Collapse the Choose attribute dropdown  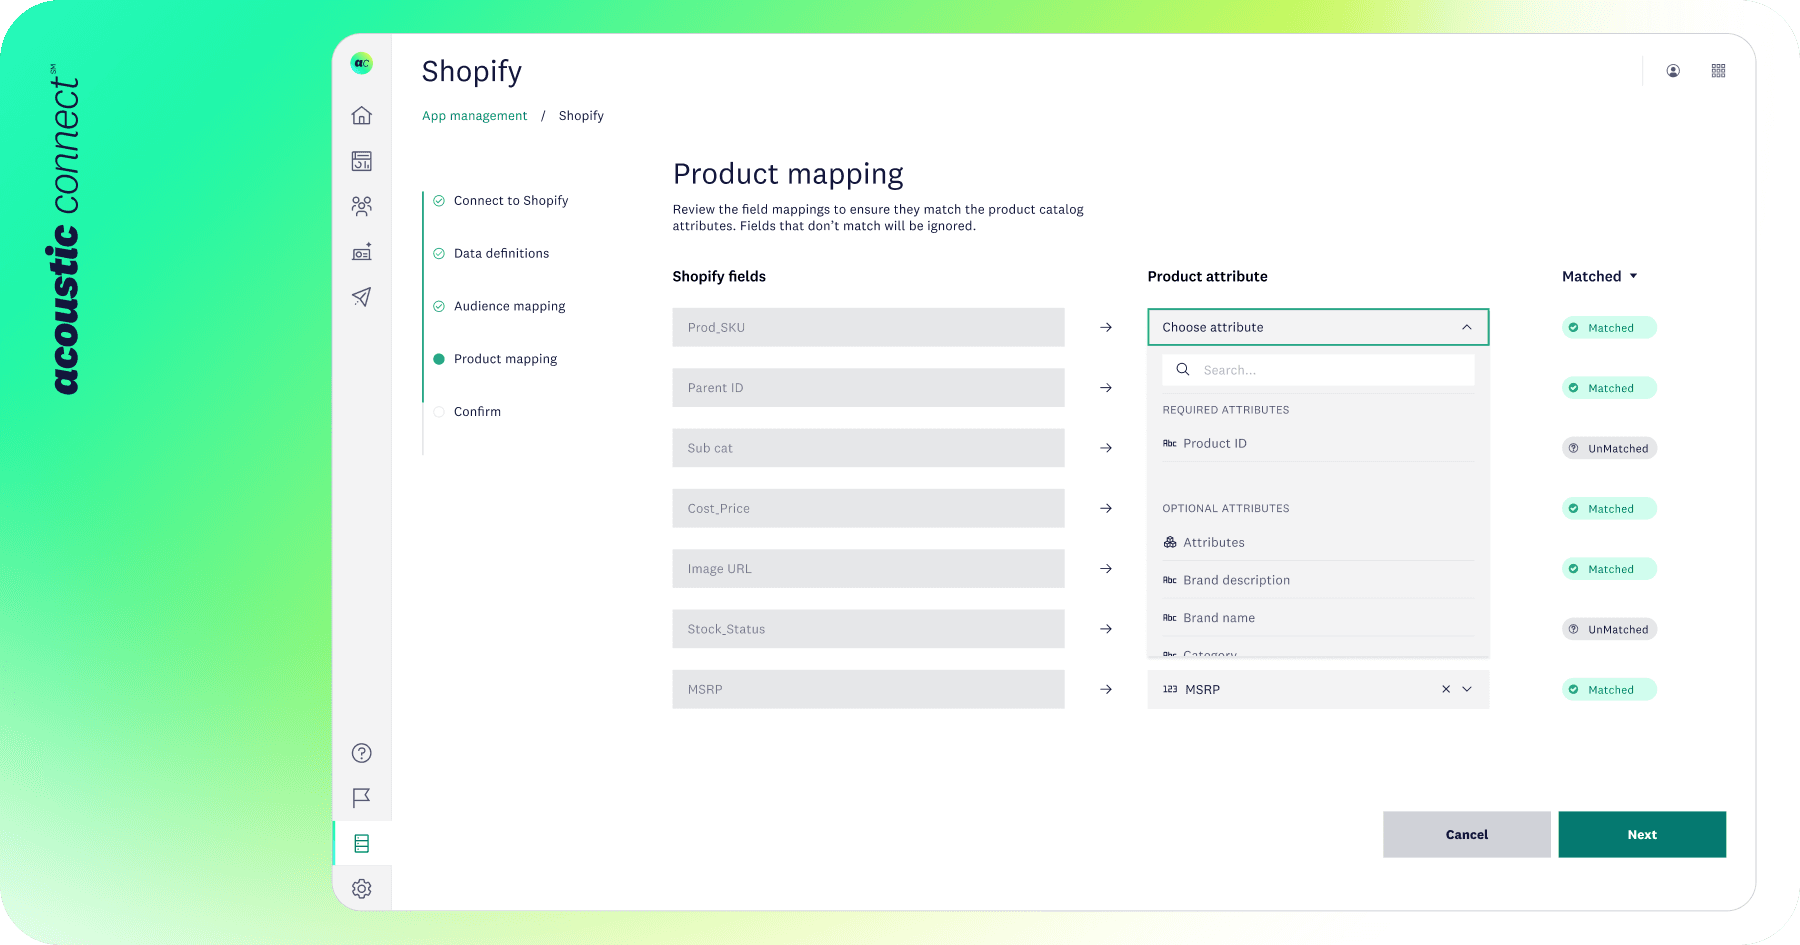1466,327
